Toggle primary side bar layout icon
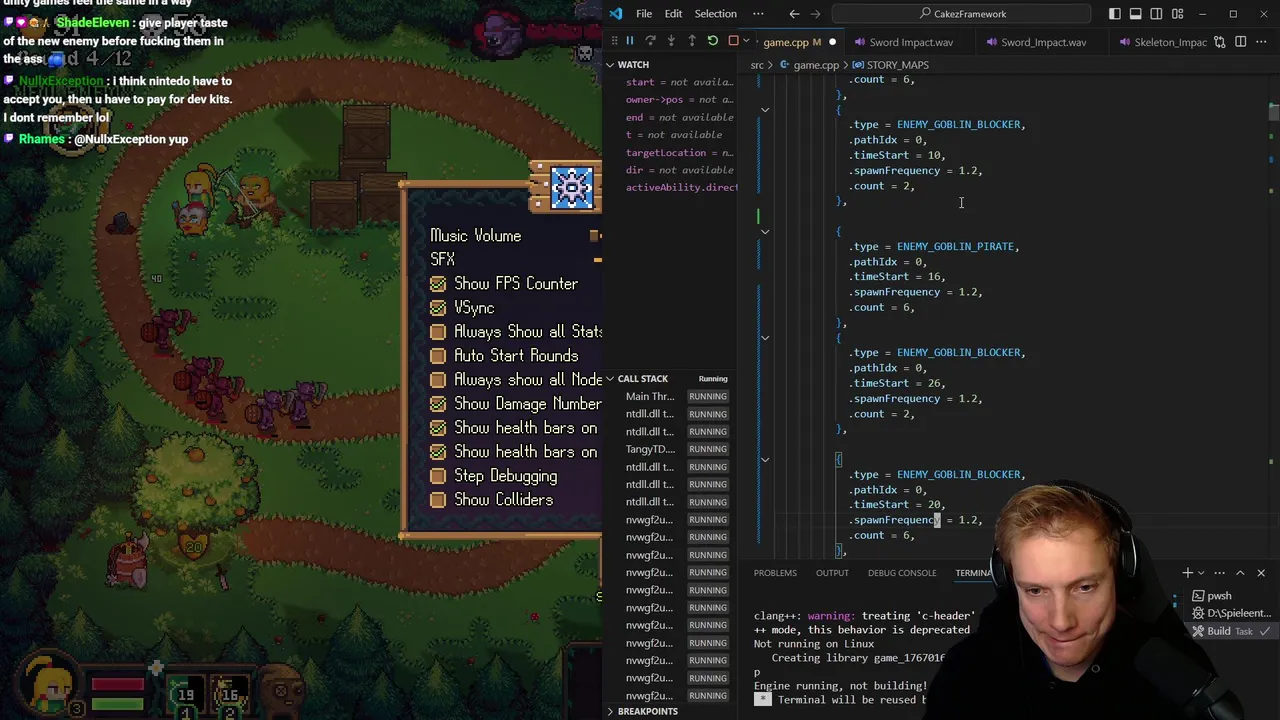This screenshot has width=1280, height=720. [x=1115, y=14]
